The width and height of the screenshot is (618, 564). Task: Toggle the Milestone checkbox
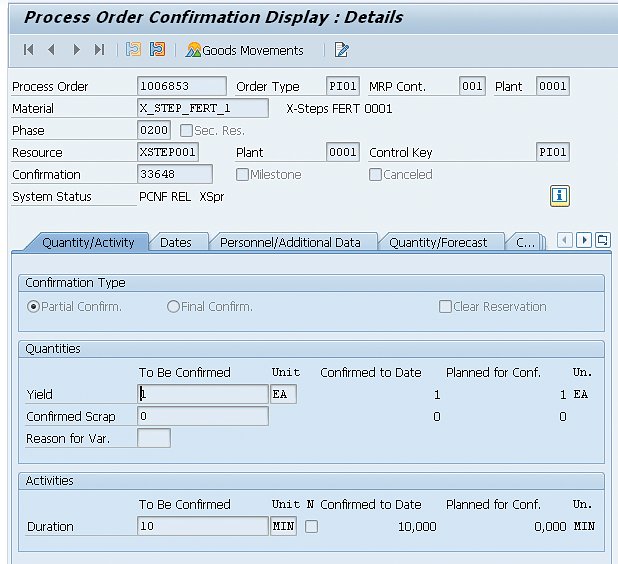pyautogui.click(x=242, y=175)
